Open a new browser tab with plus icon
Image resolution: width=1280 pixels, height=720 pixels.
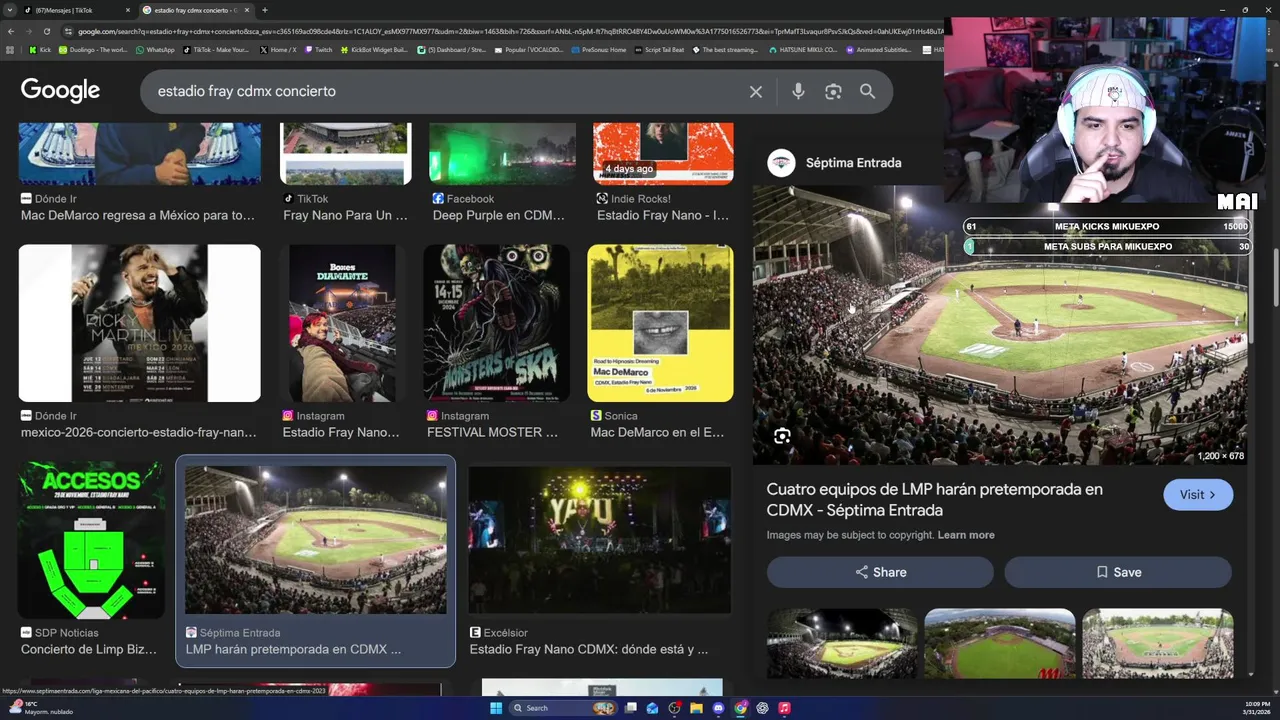click(264, 10)
